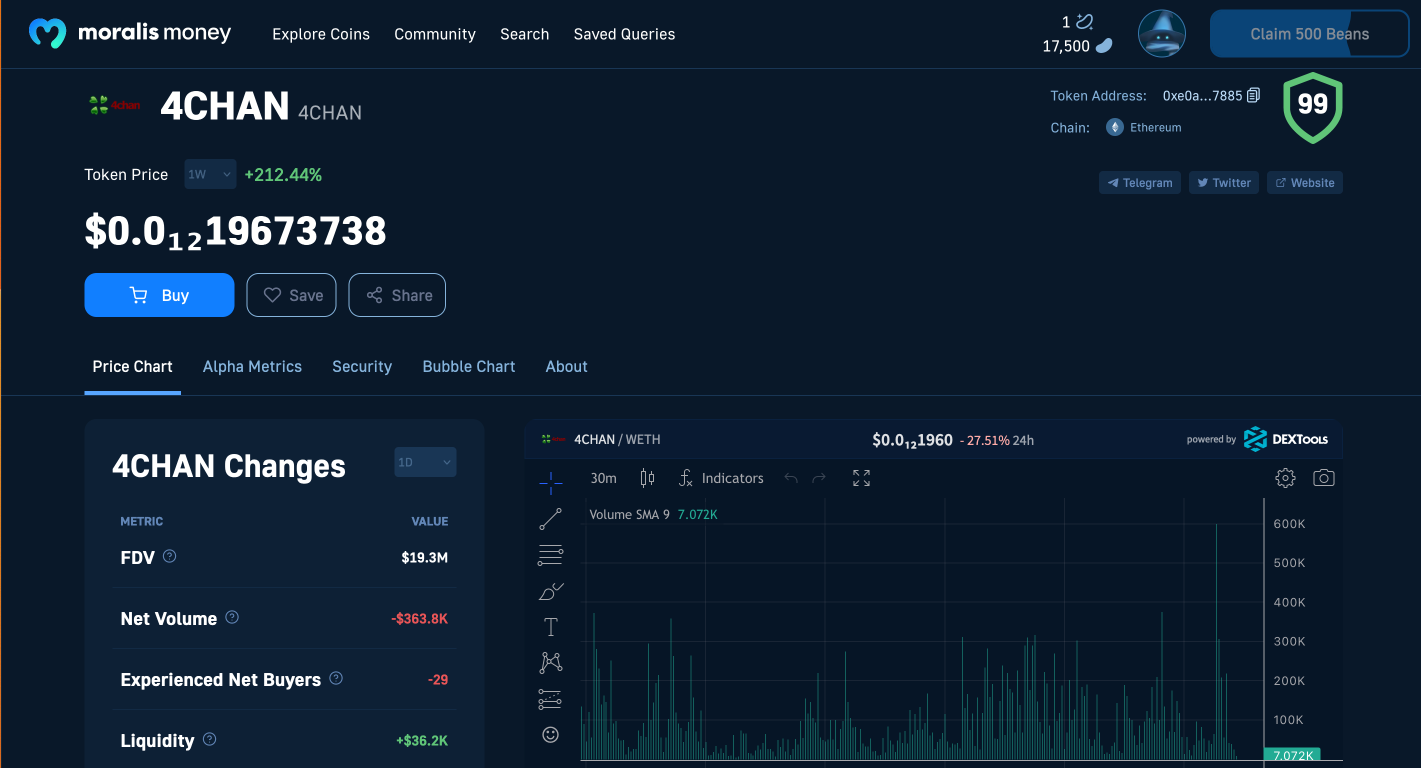Save the 4CHAN token
The image size is (1421, 768).
pyautogui.click(x=291, y=295)
